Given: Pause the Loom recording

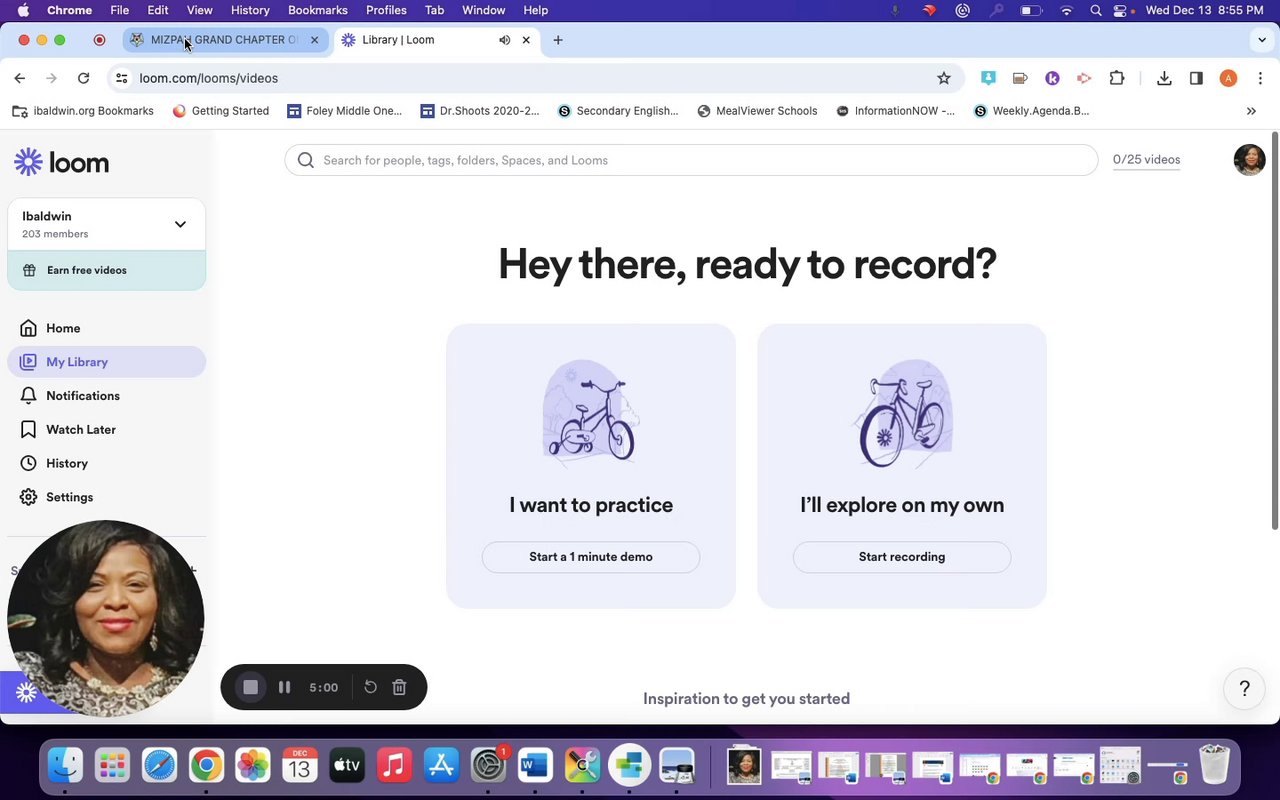Looking at the screenshot, I should click(284, 687).
